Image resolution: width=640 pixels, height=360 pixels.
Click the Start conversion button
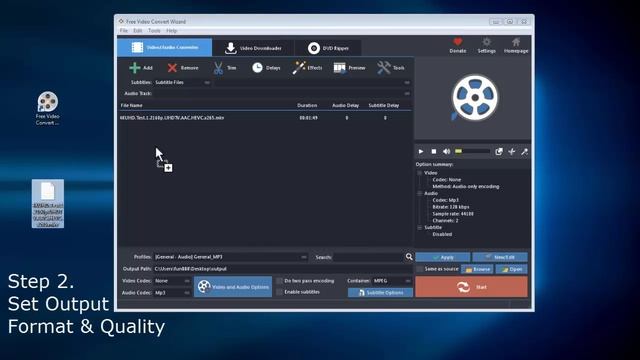tap(471, 287)
